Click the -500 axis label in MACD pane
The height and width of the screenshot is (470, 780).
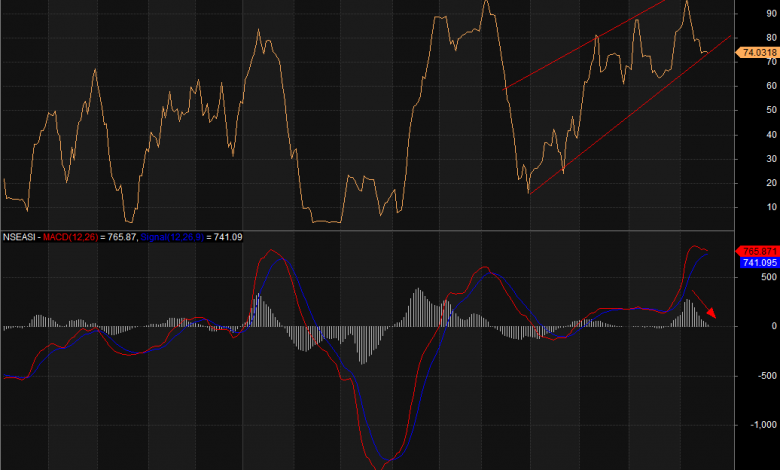click(767, 376)
